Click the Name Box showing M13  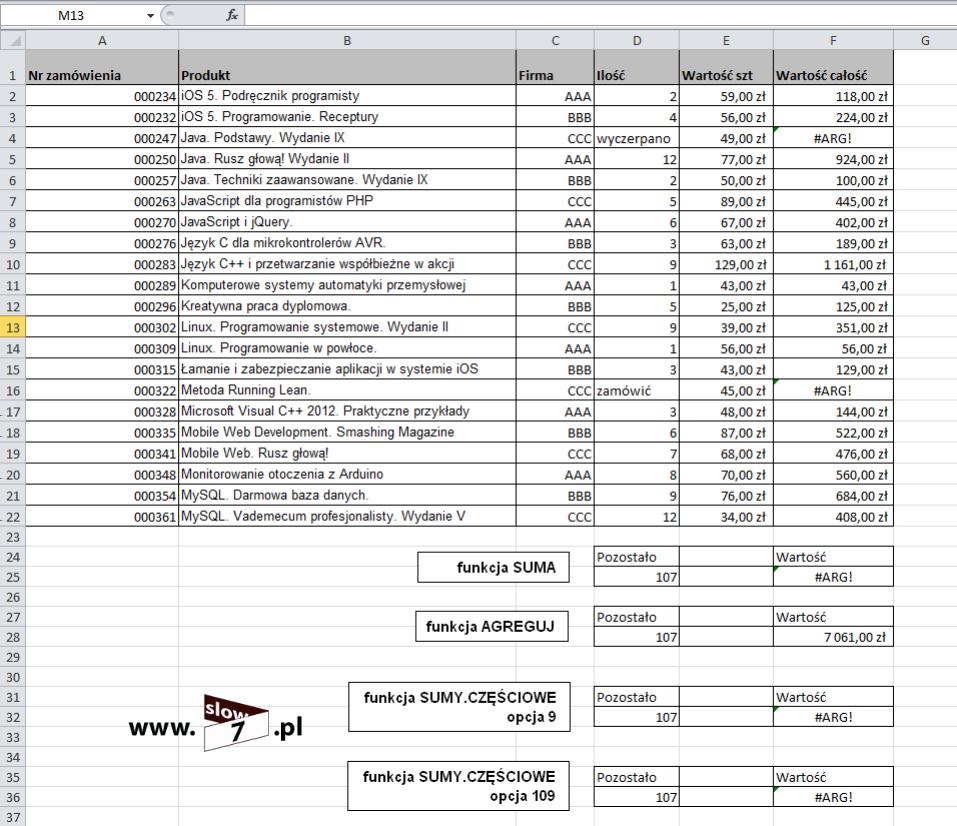click(72, 16)
